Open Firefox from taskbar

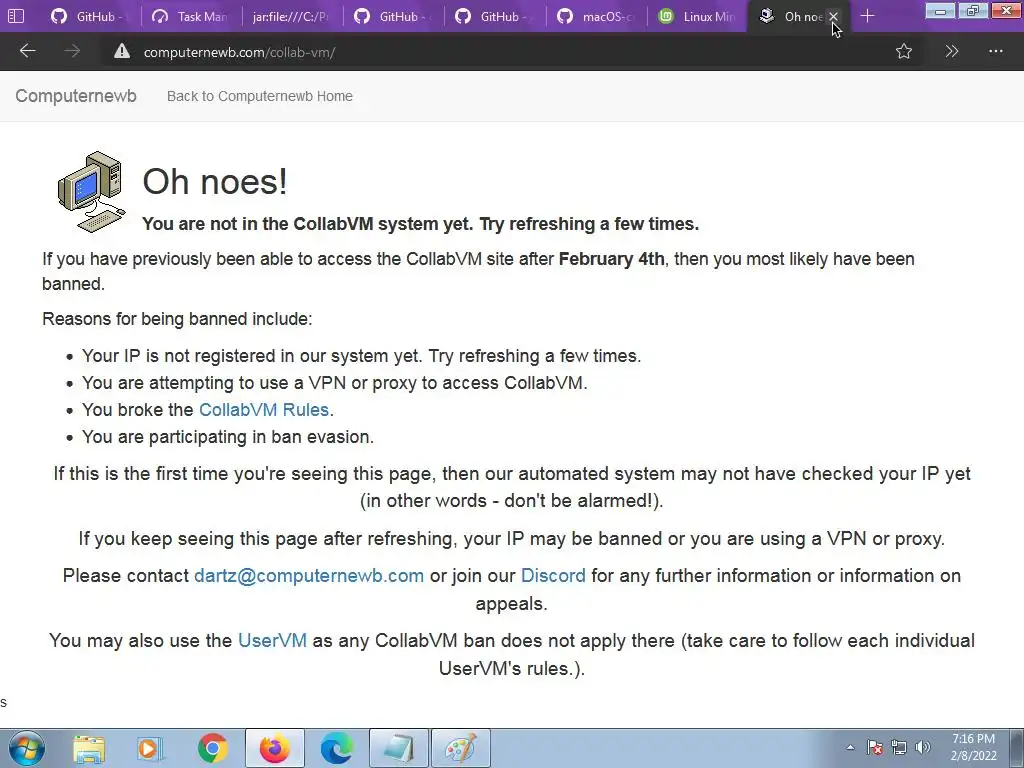coord(274,748)
